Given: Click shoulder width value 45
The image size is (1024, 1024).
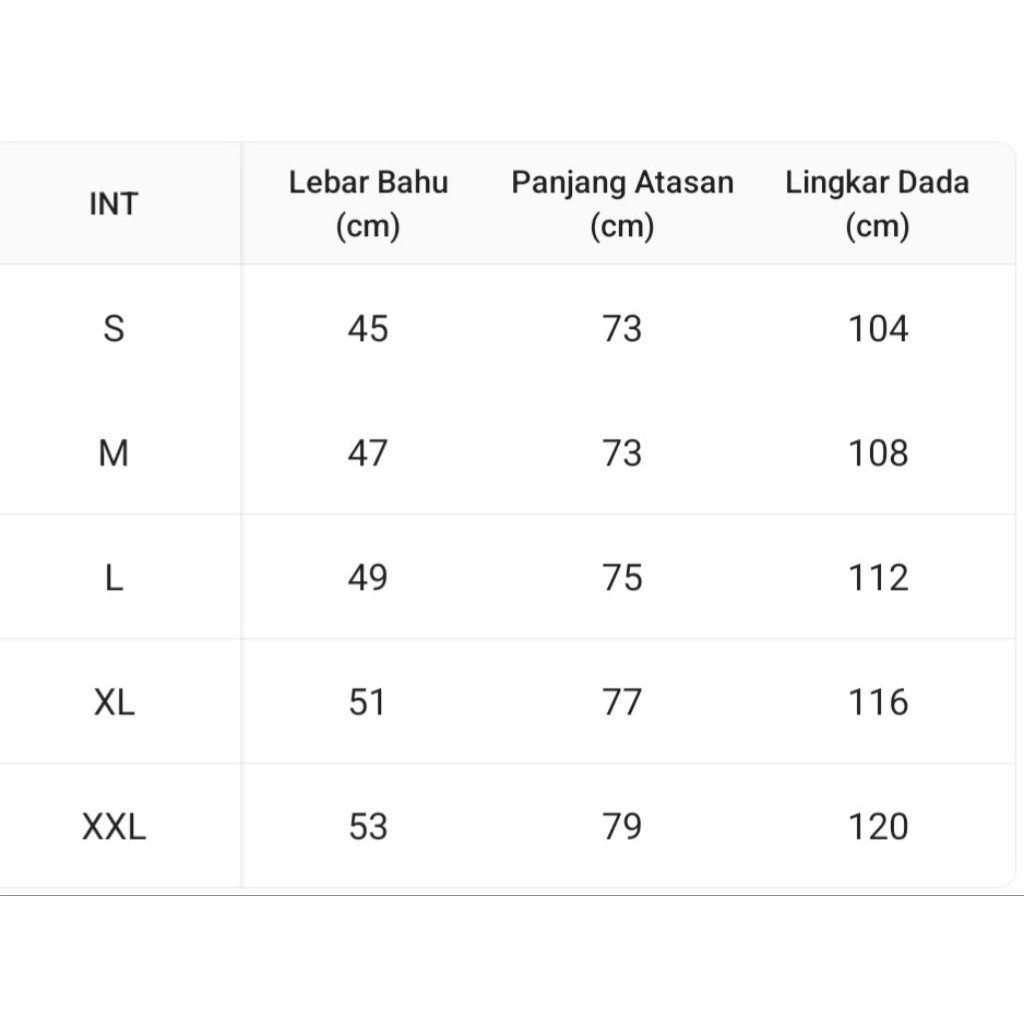Looking at the screenshot, I should [x=368, y=328].
